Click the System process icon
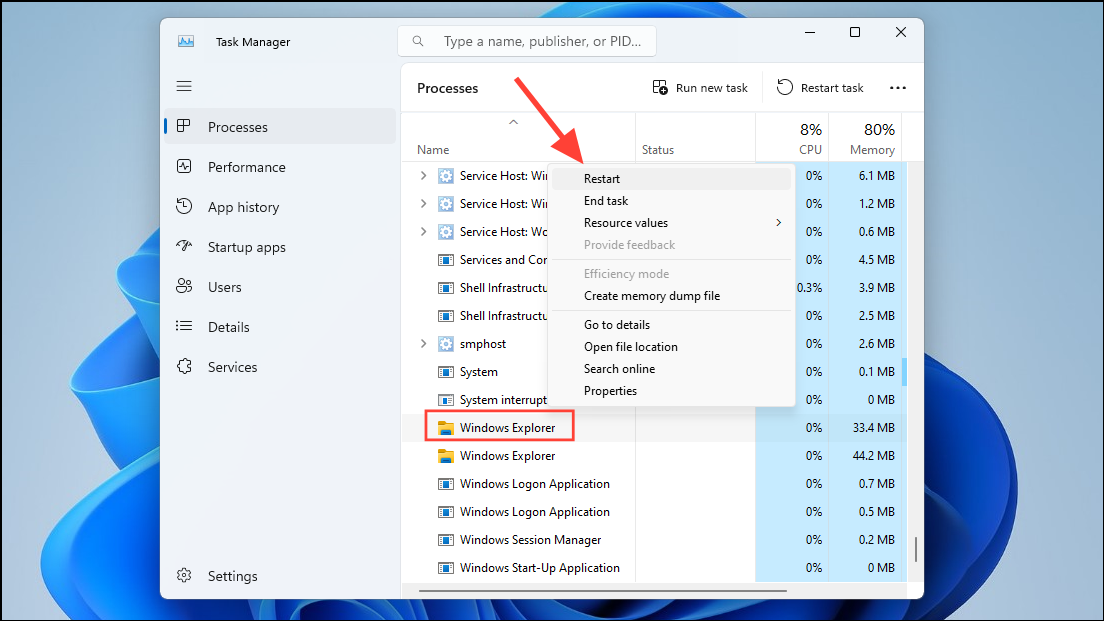This screenshot has height=621, width=1104. pos(446,372)
